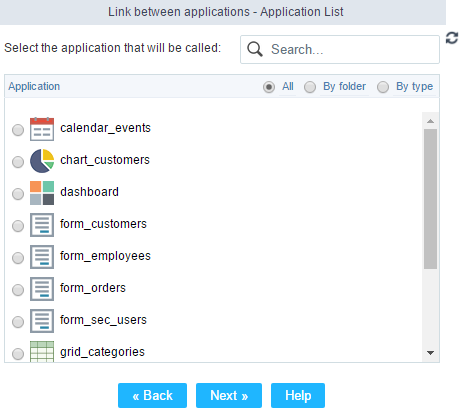This screenshot has width=460, height=415.
Task: Click the scrollbar down arrow
Action: pyautogui.click(x=430, y=353)
